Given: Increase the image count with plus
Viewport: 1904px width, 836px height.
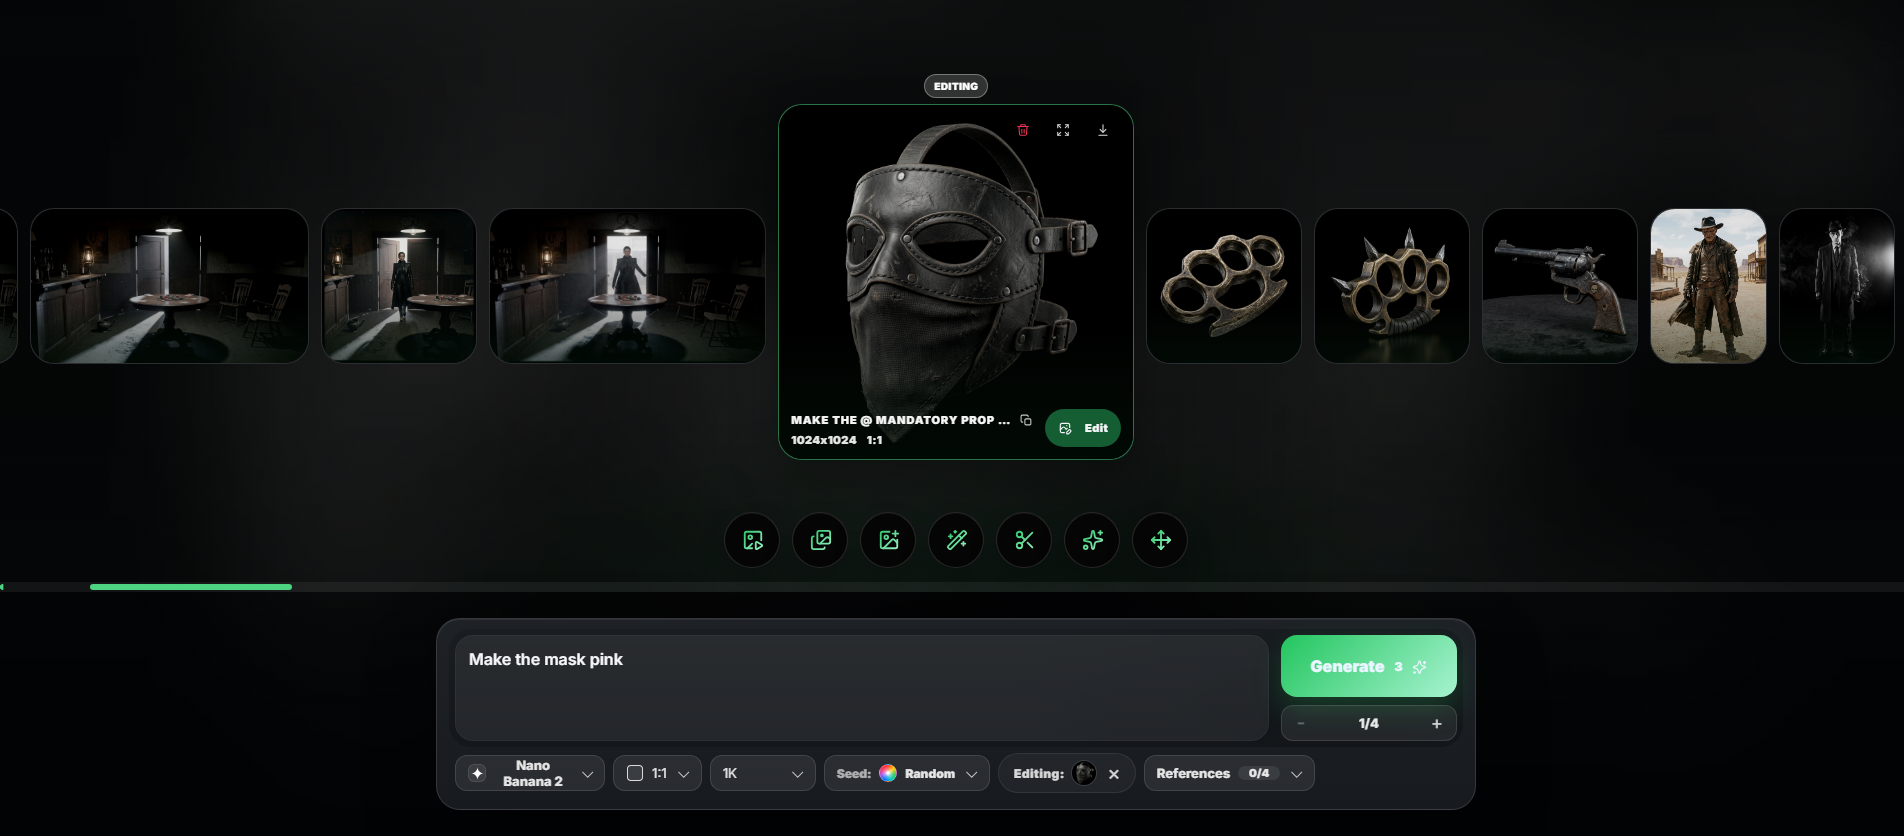Looking at the screenshot, I should click(x=1436, y=724).
